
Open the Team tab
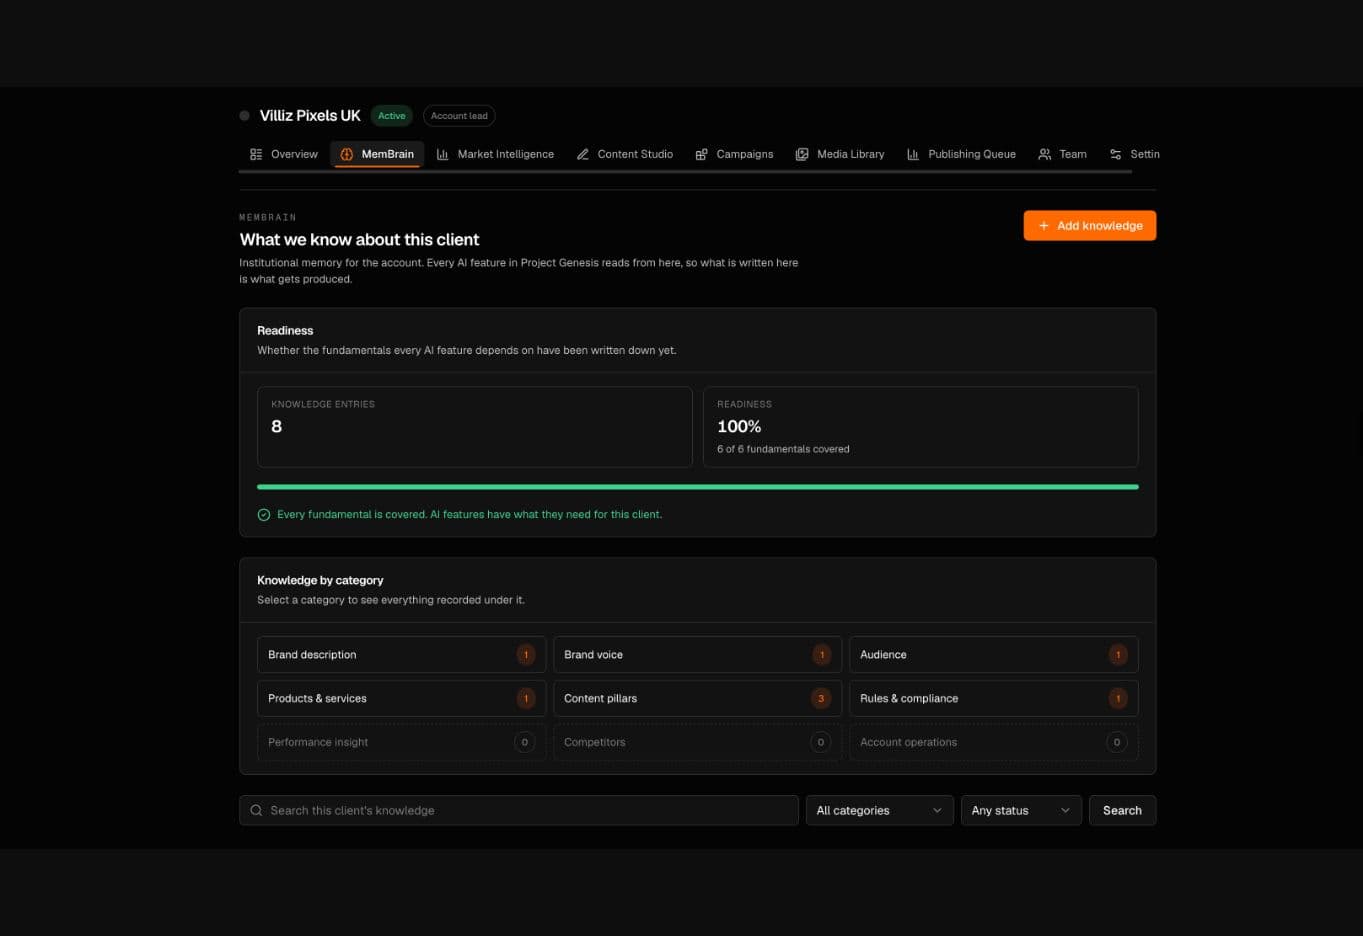click(1062, 154)
